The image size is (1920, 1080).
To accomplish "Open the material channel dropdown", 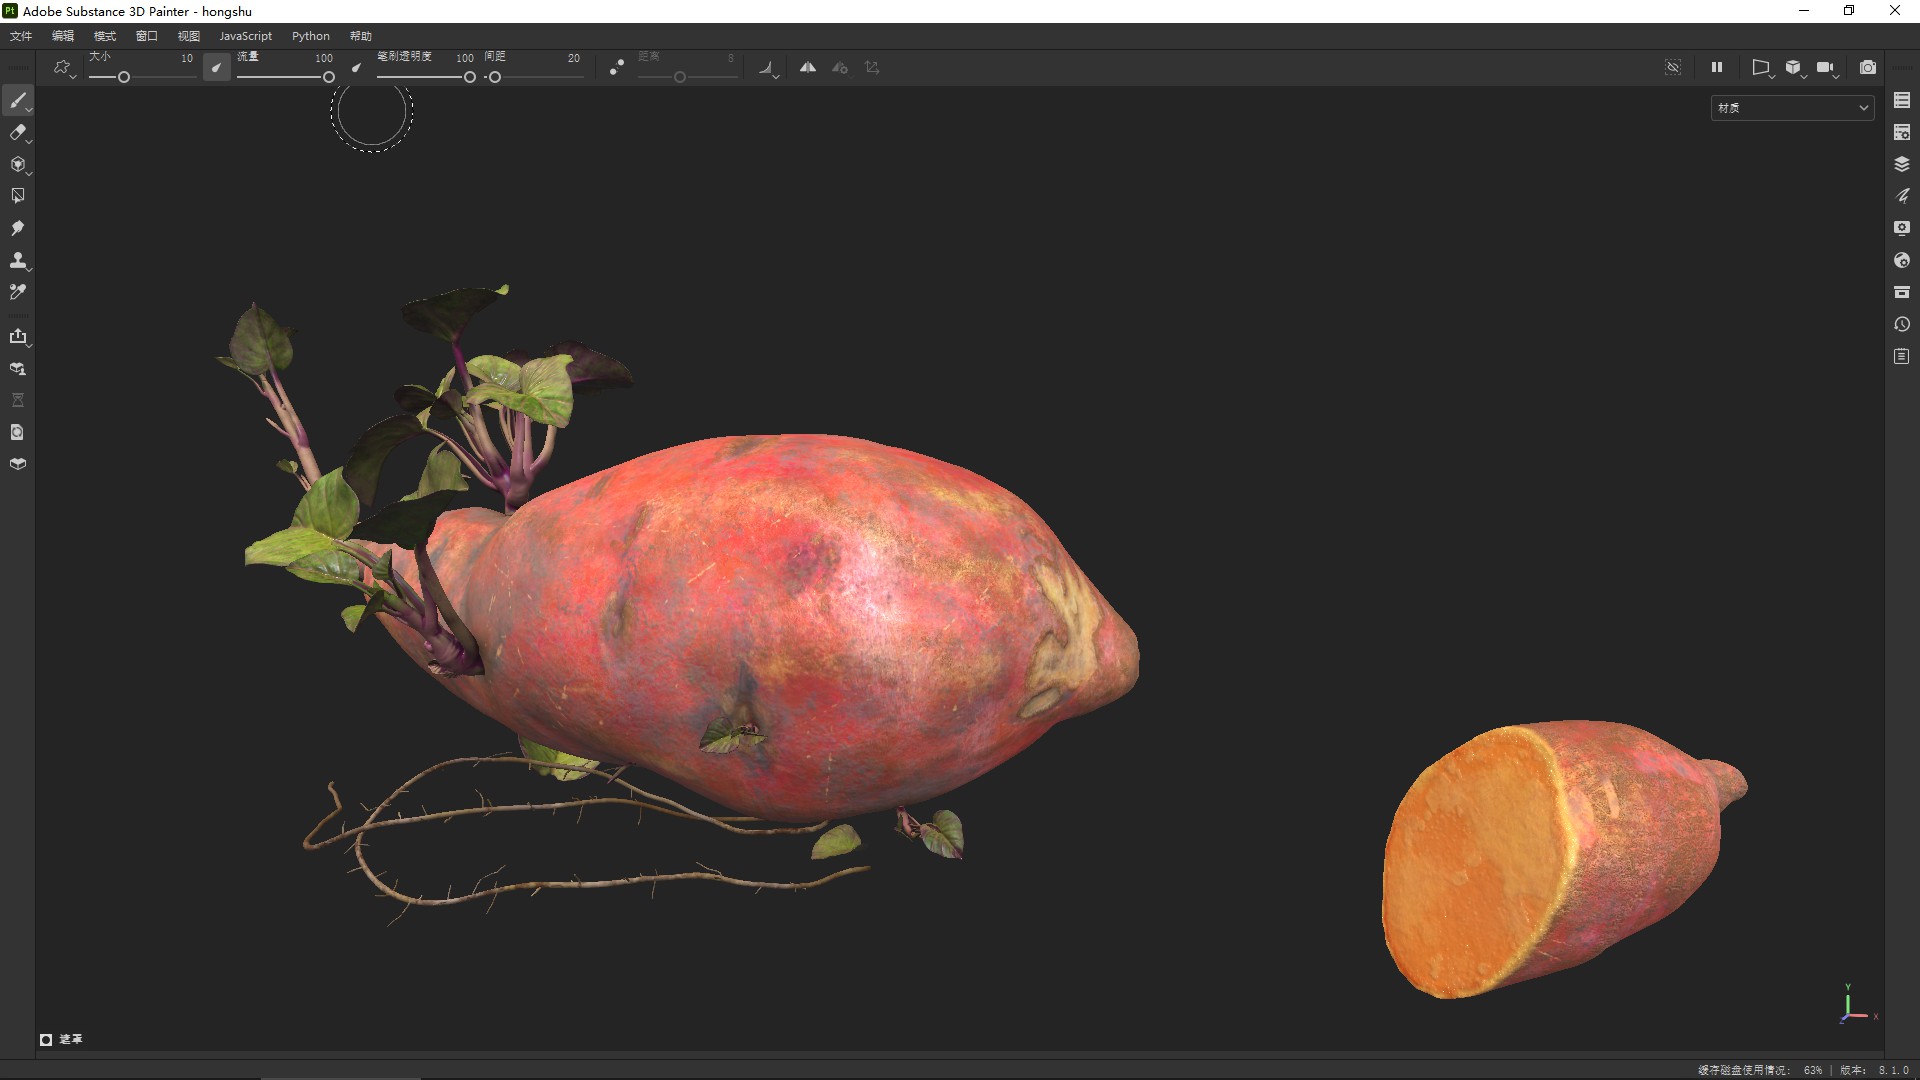I will point(1792,107).
